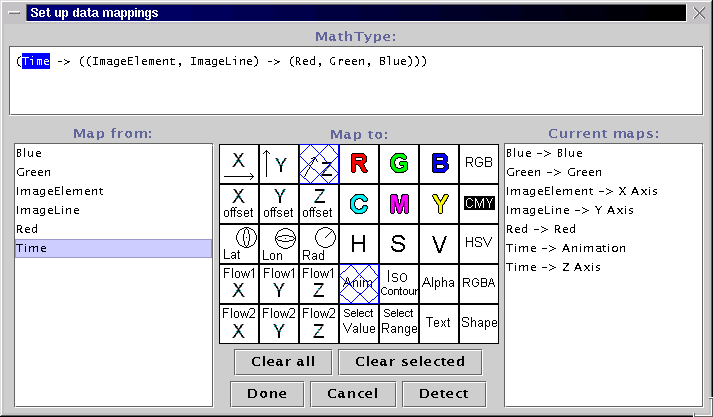The image size is (713, 417).
Task: Select 'Red -> Red' current map
Action: pos(603,230)
